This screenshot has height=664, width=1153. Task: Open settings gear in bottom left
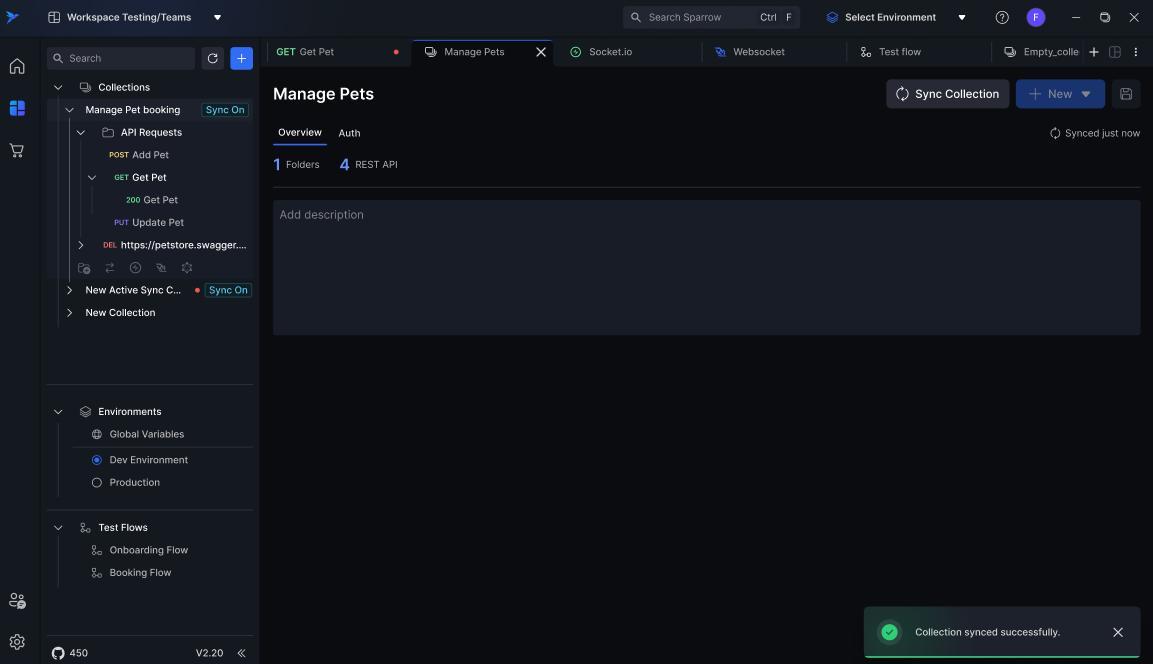(17, 642)
